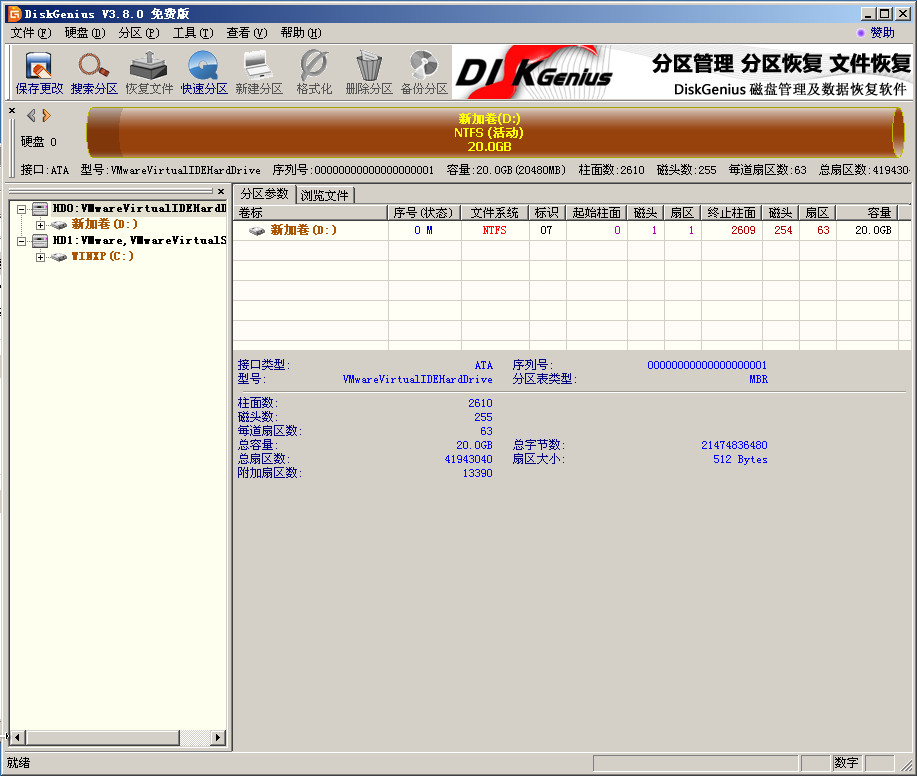
Task: Click the MBR partition table type value
Action: (x=759, y=380)
